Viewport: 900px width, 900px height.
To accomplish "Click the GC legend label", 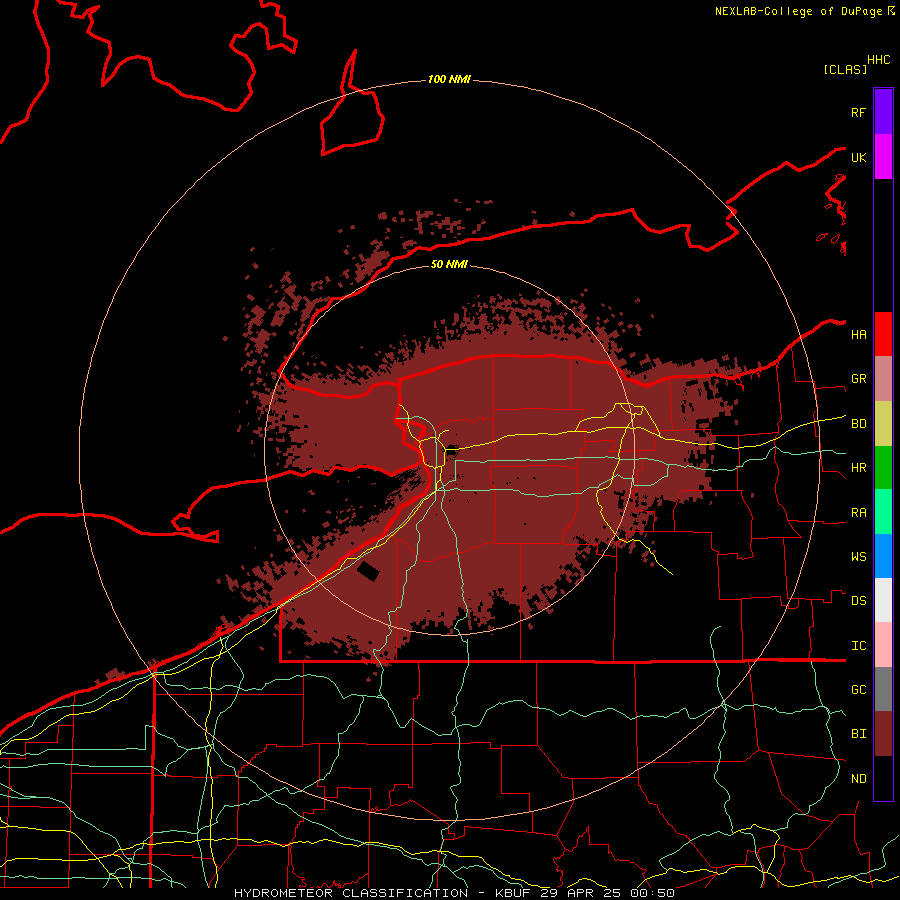I will [858, 689].
